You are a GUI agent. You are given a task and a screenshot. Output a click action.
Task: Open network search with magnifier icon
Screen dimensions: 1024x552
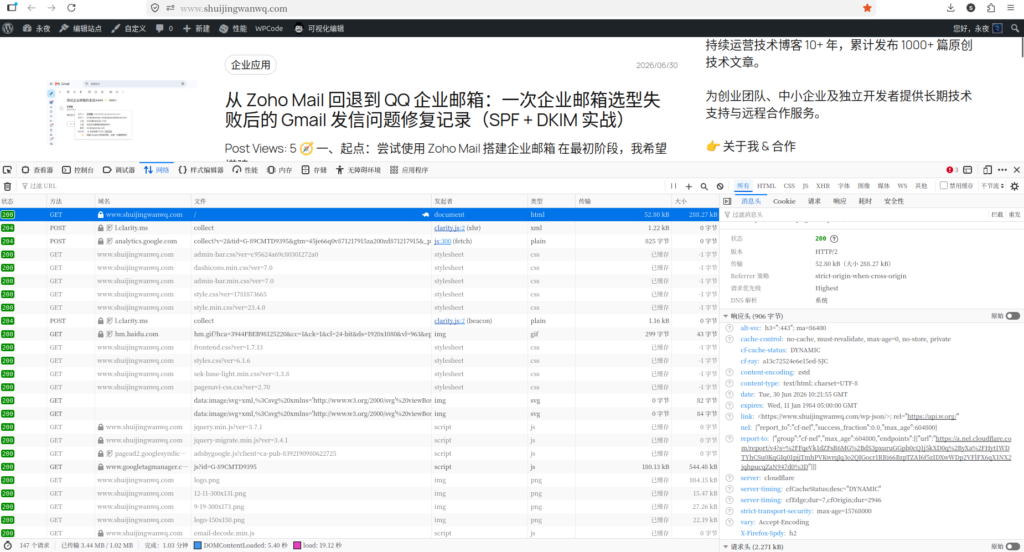(704, 186)
